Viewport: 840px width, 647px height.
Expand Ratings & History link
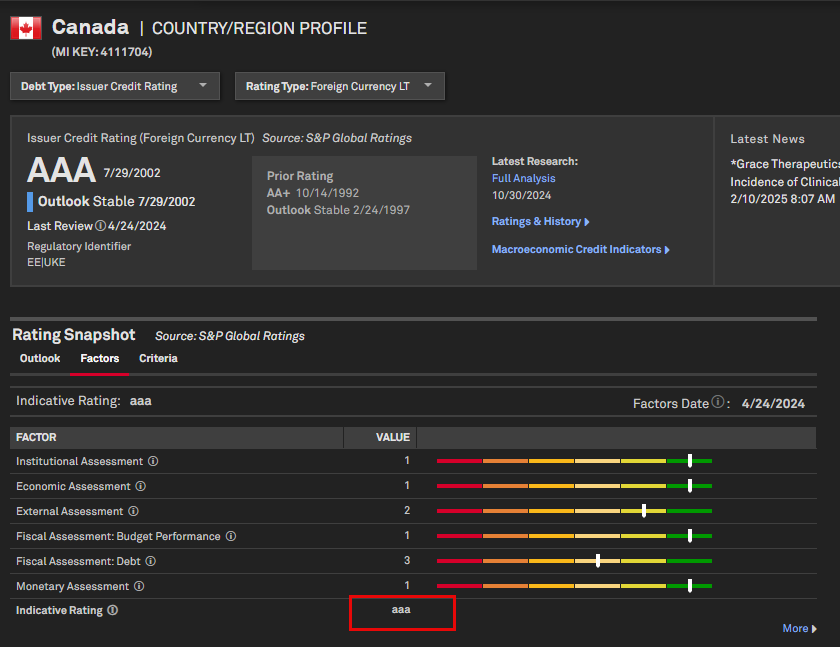coord(540,221)
